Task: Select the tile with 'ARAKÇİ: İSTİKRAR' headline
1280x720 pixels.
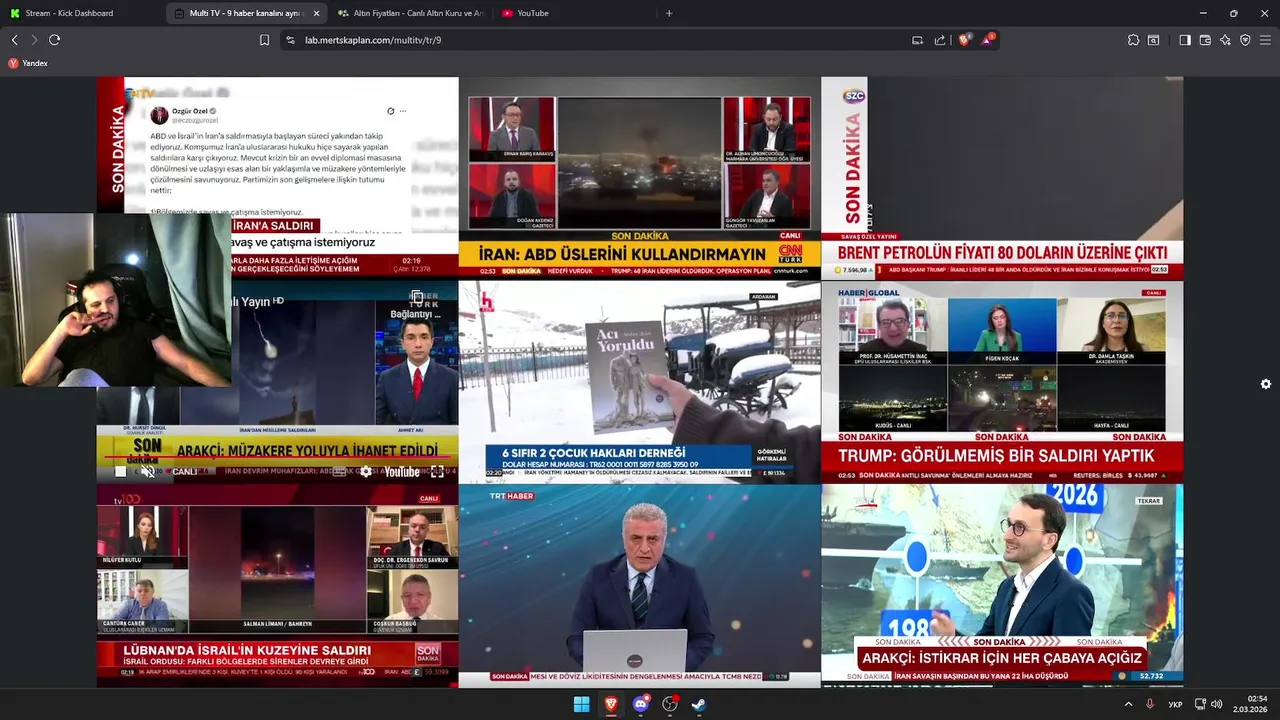Action: 1002,585
